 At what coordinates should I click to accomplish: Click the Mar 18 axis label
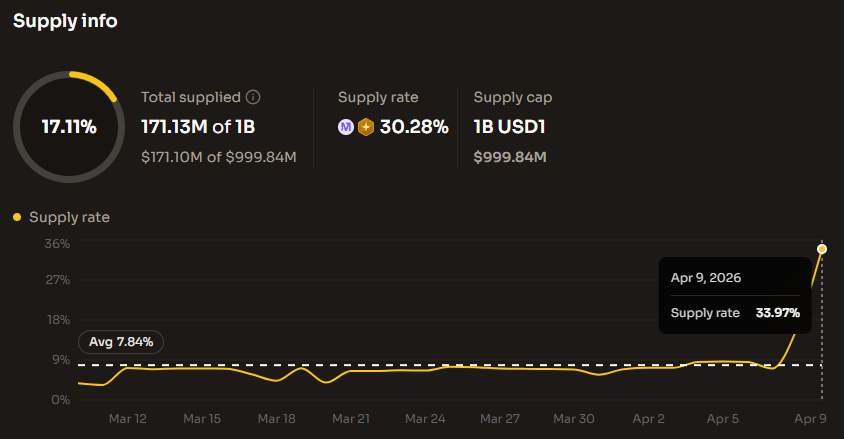coord(277,419)
